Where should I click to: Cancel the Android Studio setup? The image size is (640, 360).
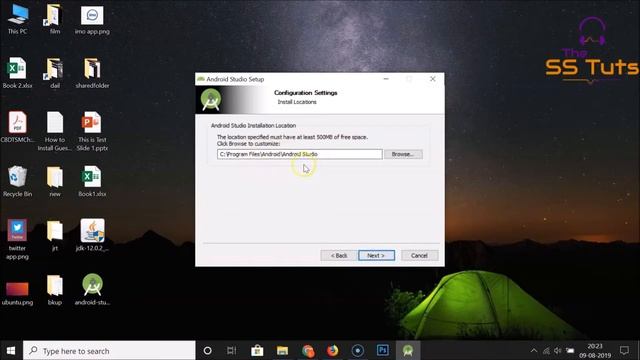tap(420, 256)
